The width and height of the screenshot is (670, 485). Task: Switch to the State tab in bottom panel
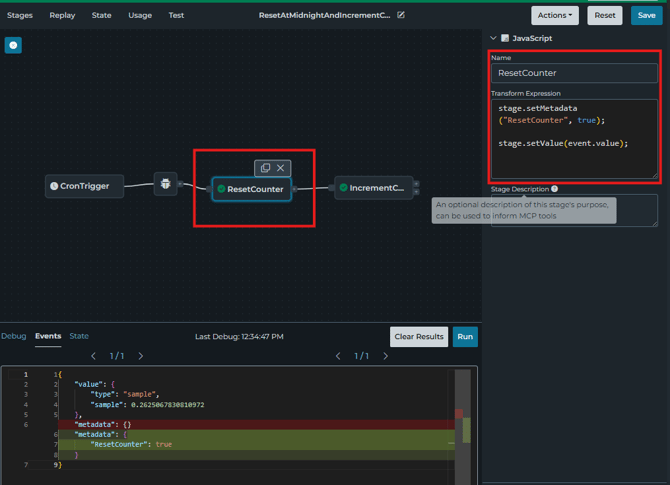coord(79,336)
